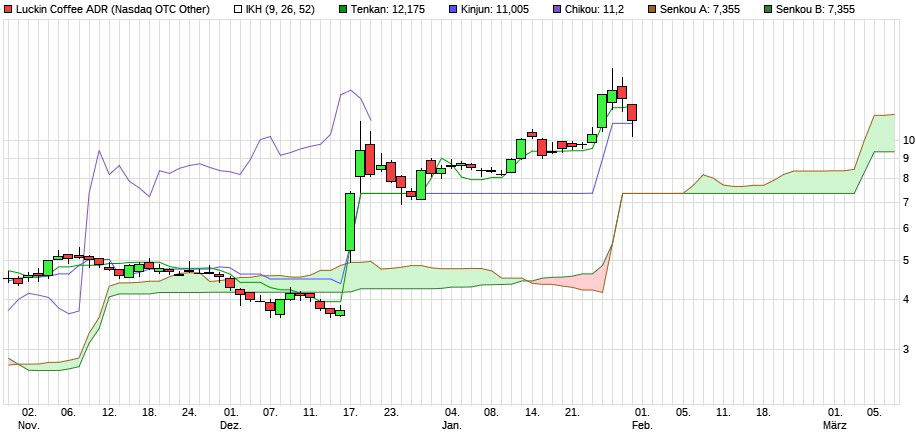Click date axis label '06.'

coord(69,412)
